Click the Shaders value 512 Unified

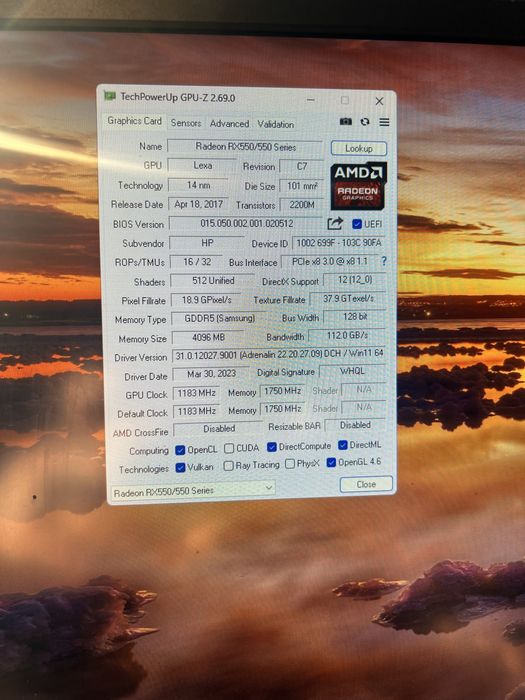213,281
